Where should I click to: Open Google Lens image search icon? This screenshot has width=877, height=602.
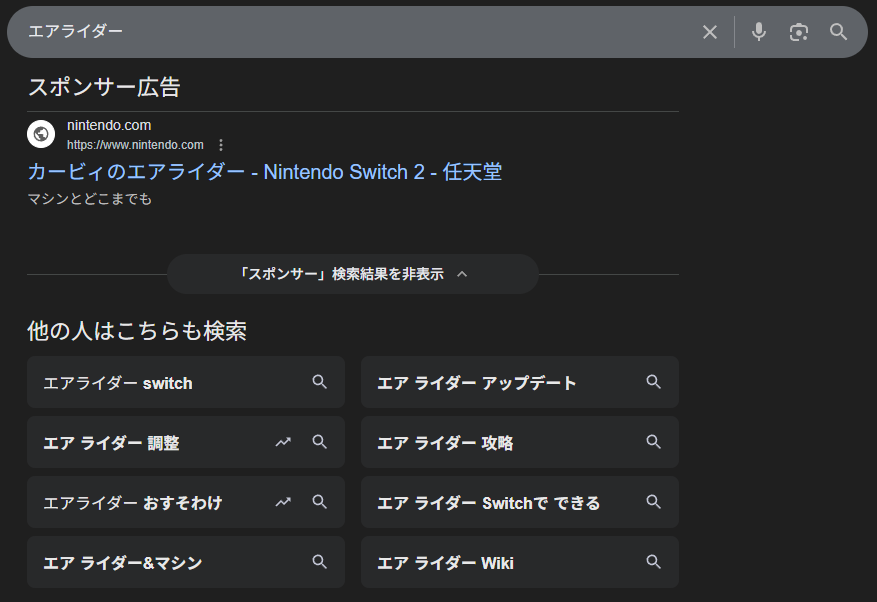point(798,32)
